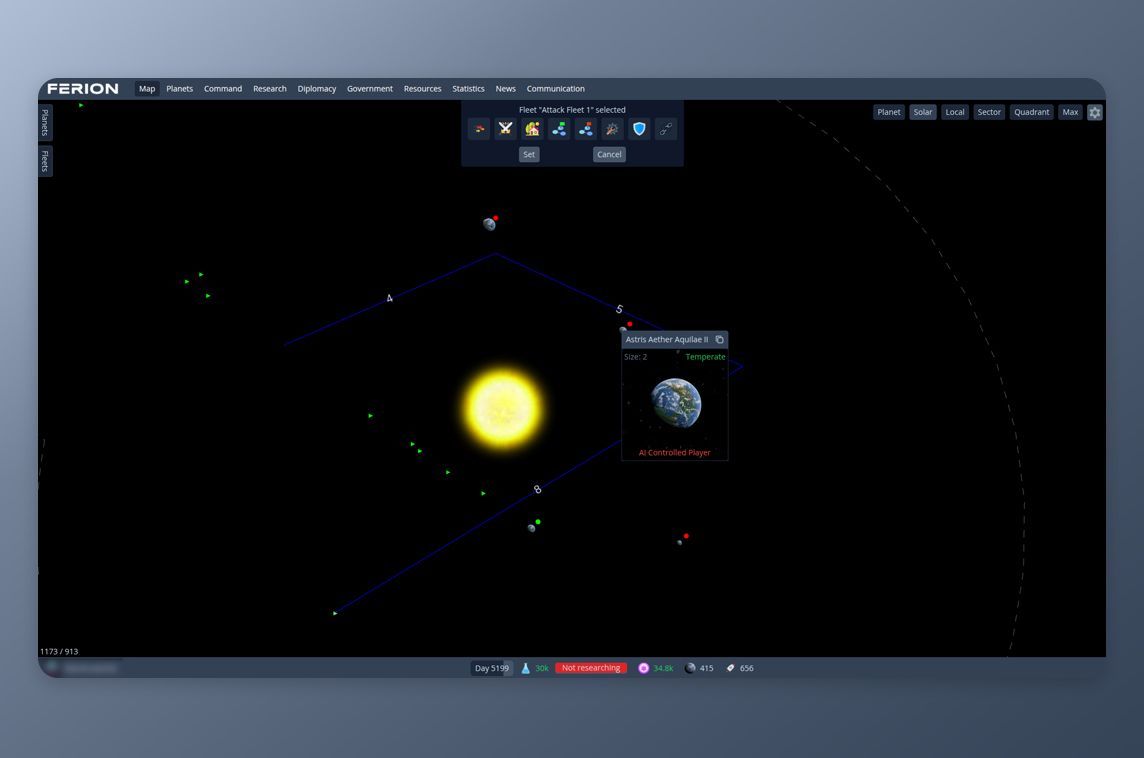This screenshot has height=758, width=1144.
Task: Expand the Fleets side panel
Action: (45, 161)
